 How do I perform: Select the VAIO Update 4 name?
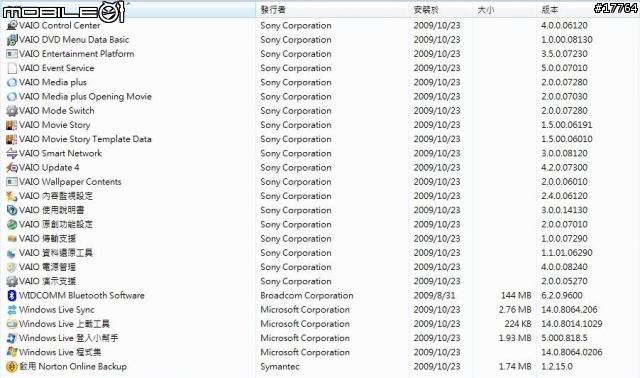49,168
